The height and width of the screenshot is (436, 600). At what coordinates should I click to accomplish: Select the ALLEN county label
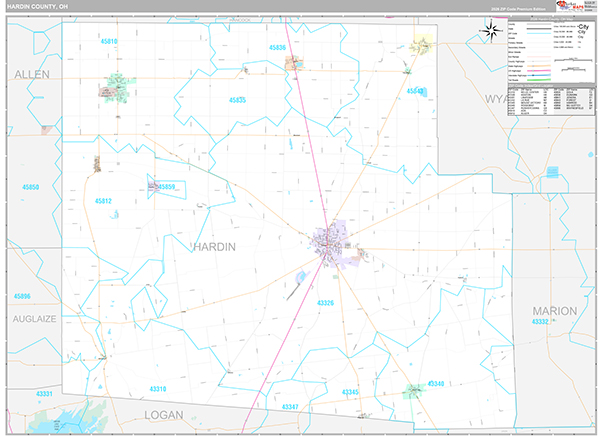32,74
